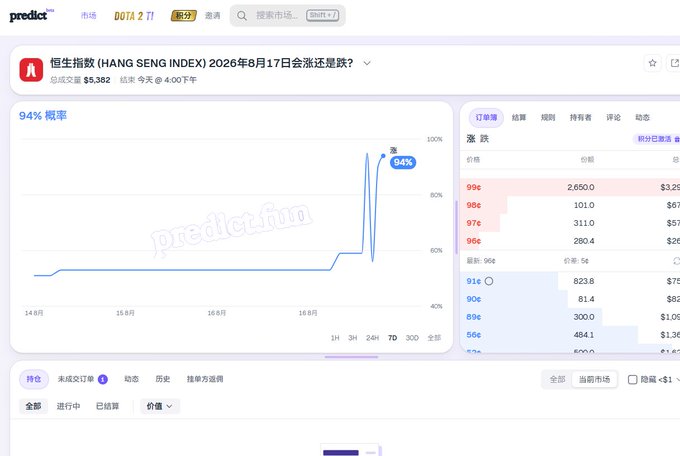The height and width of the screenshot is (456, 680).
Task: Open the 积分 points badge
Action: coord(183,16)
